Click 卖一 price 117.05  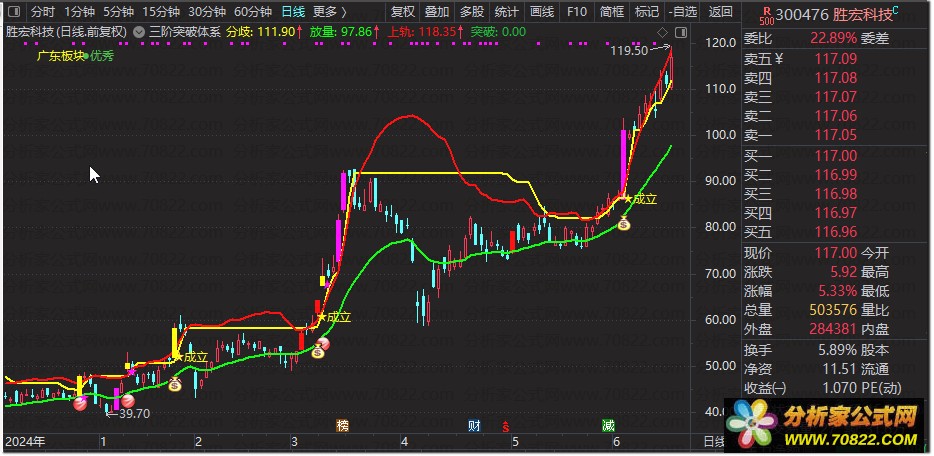point(836,135)
